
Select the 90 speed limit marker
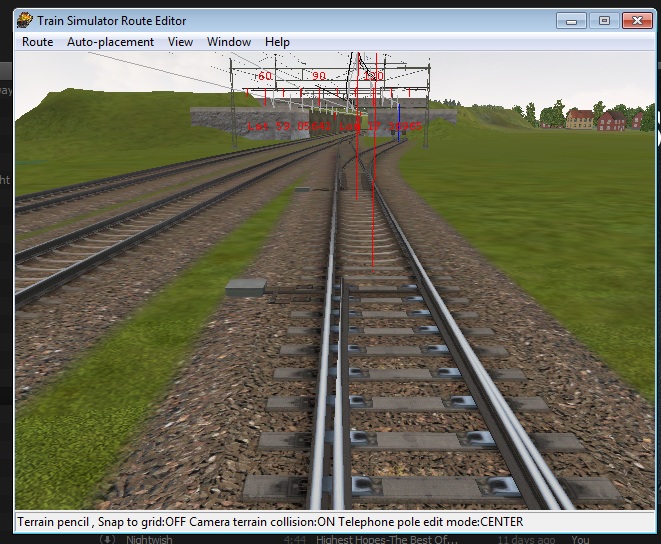[319, 76]
